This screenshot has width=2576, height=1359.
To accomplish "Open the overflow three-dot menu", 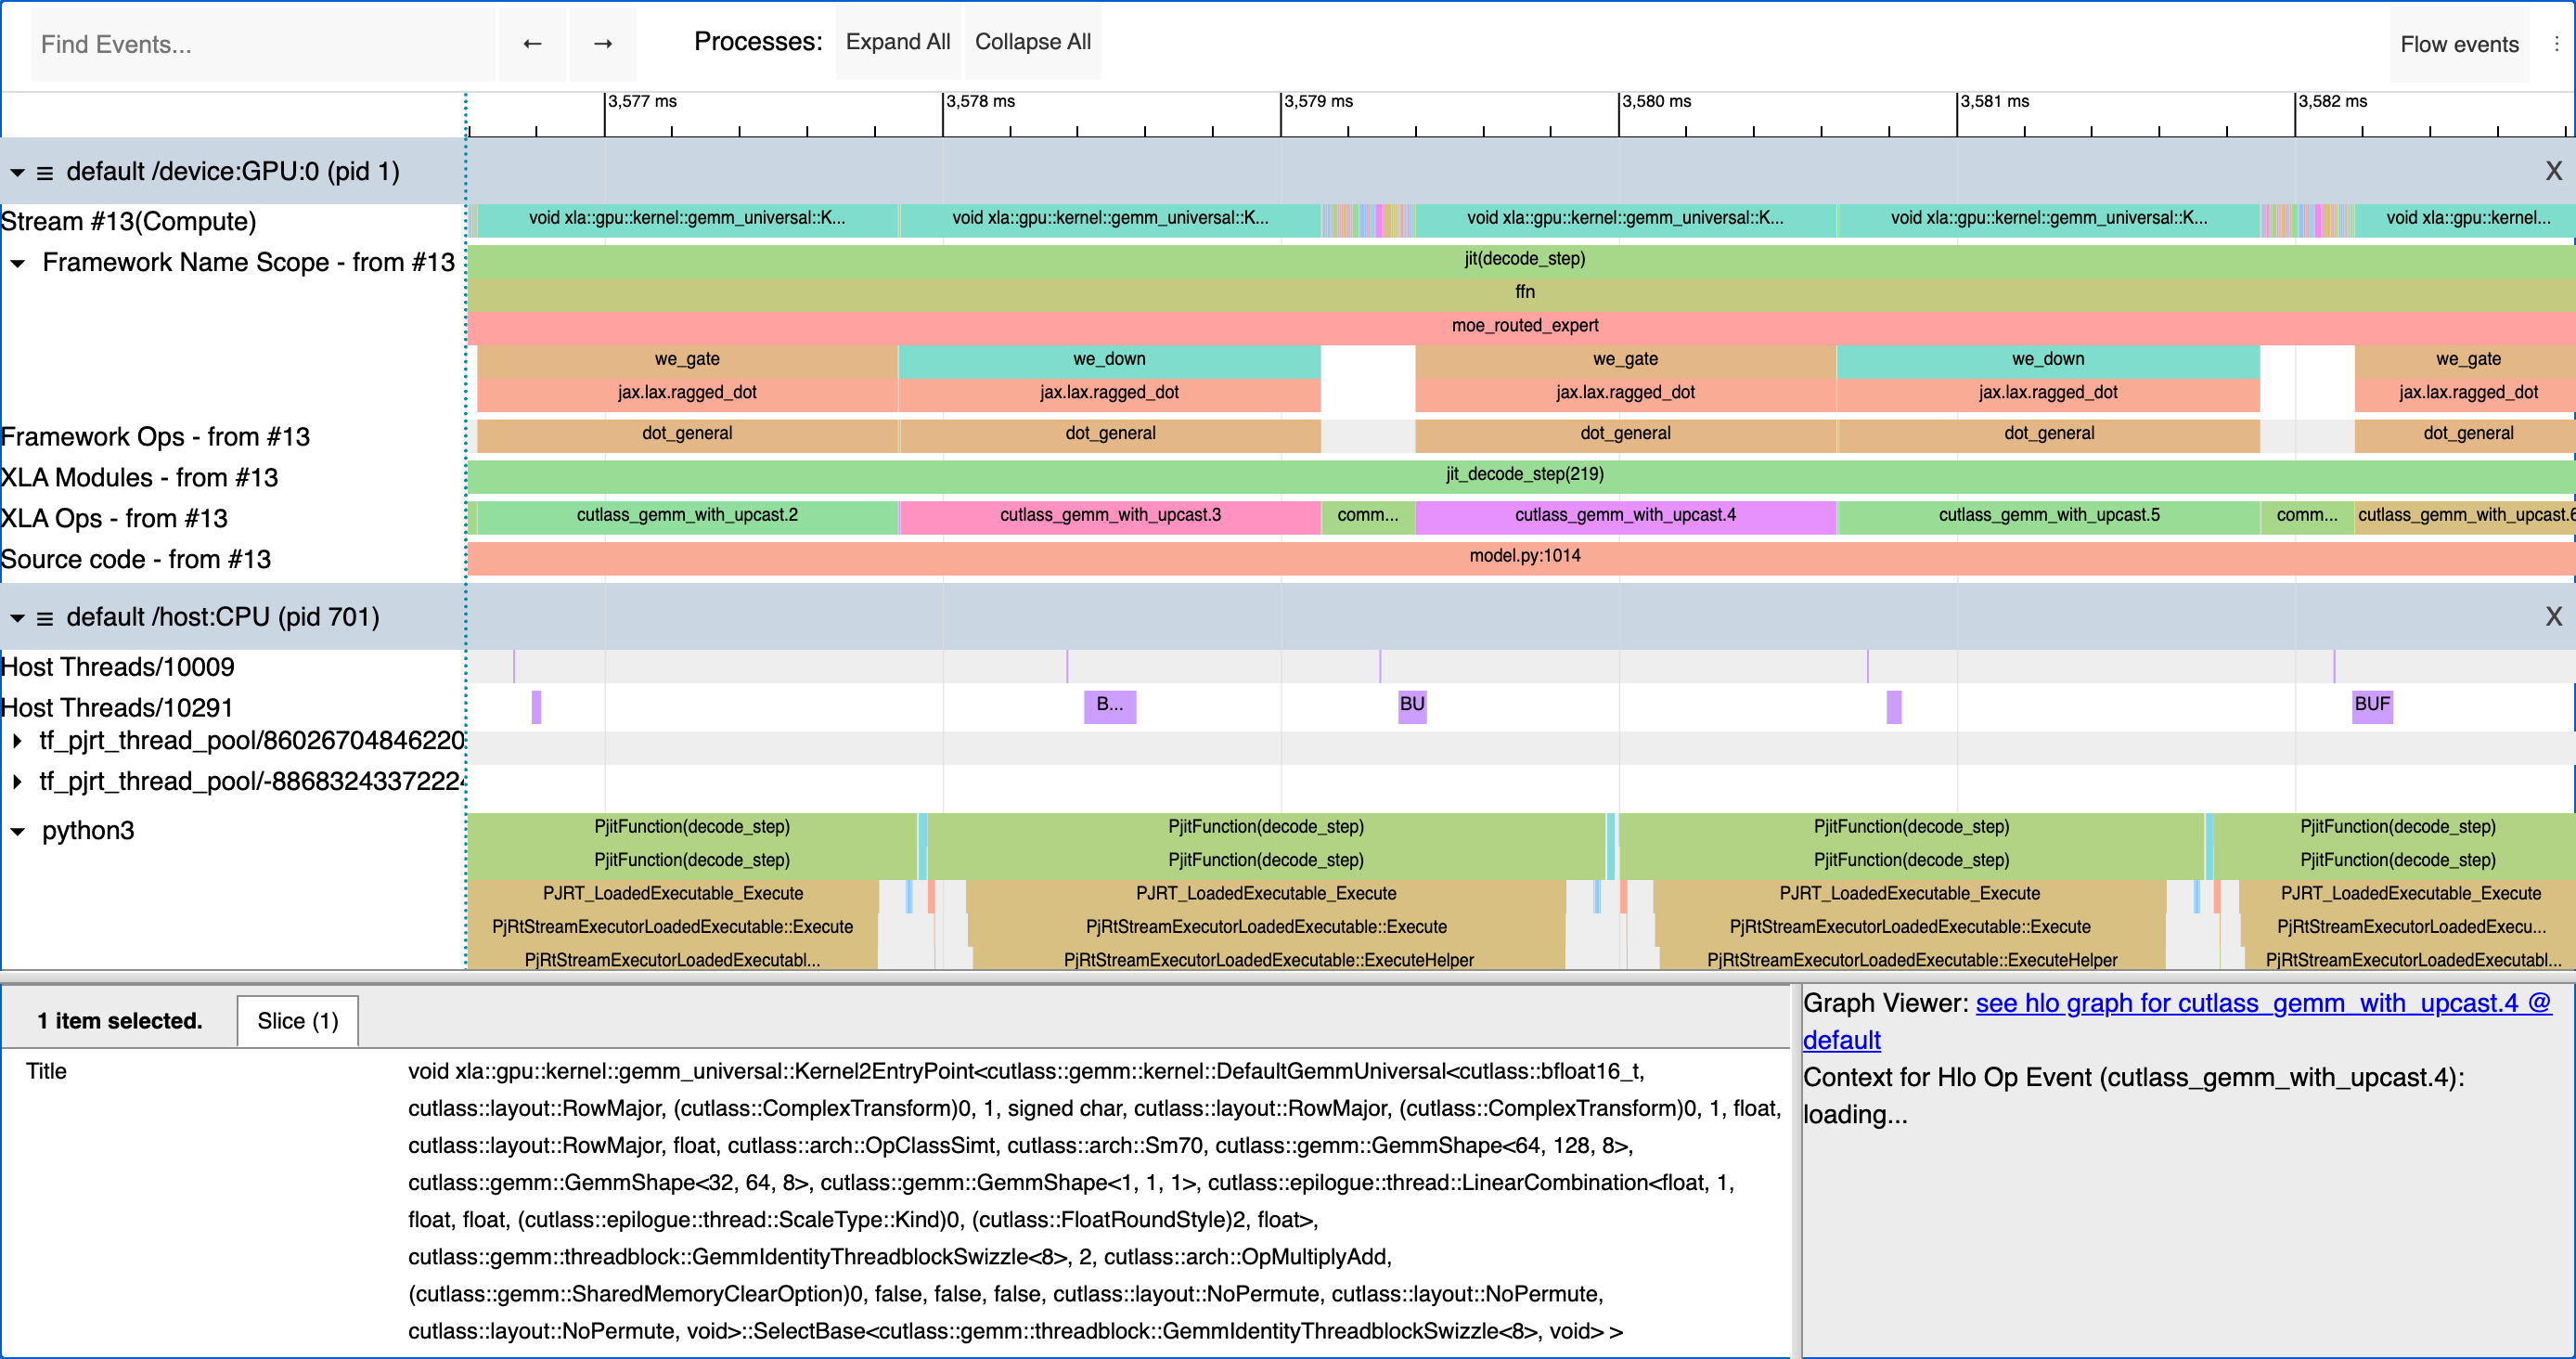I will 2558,44.
